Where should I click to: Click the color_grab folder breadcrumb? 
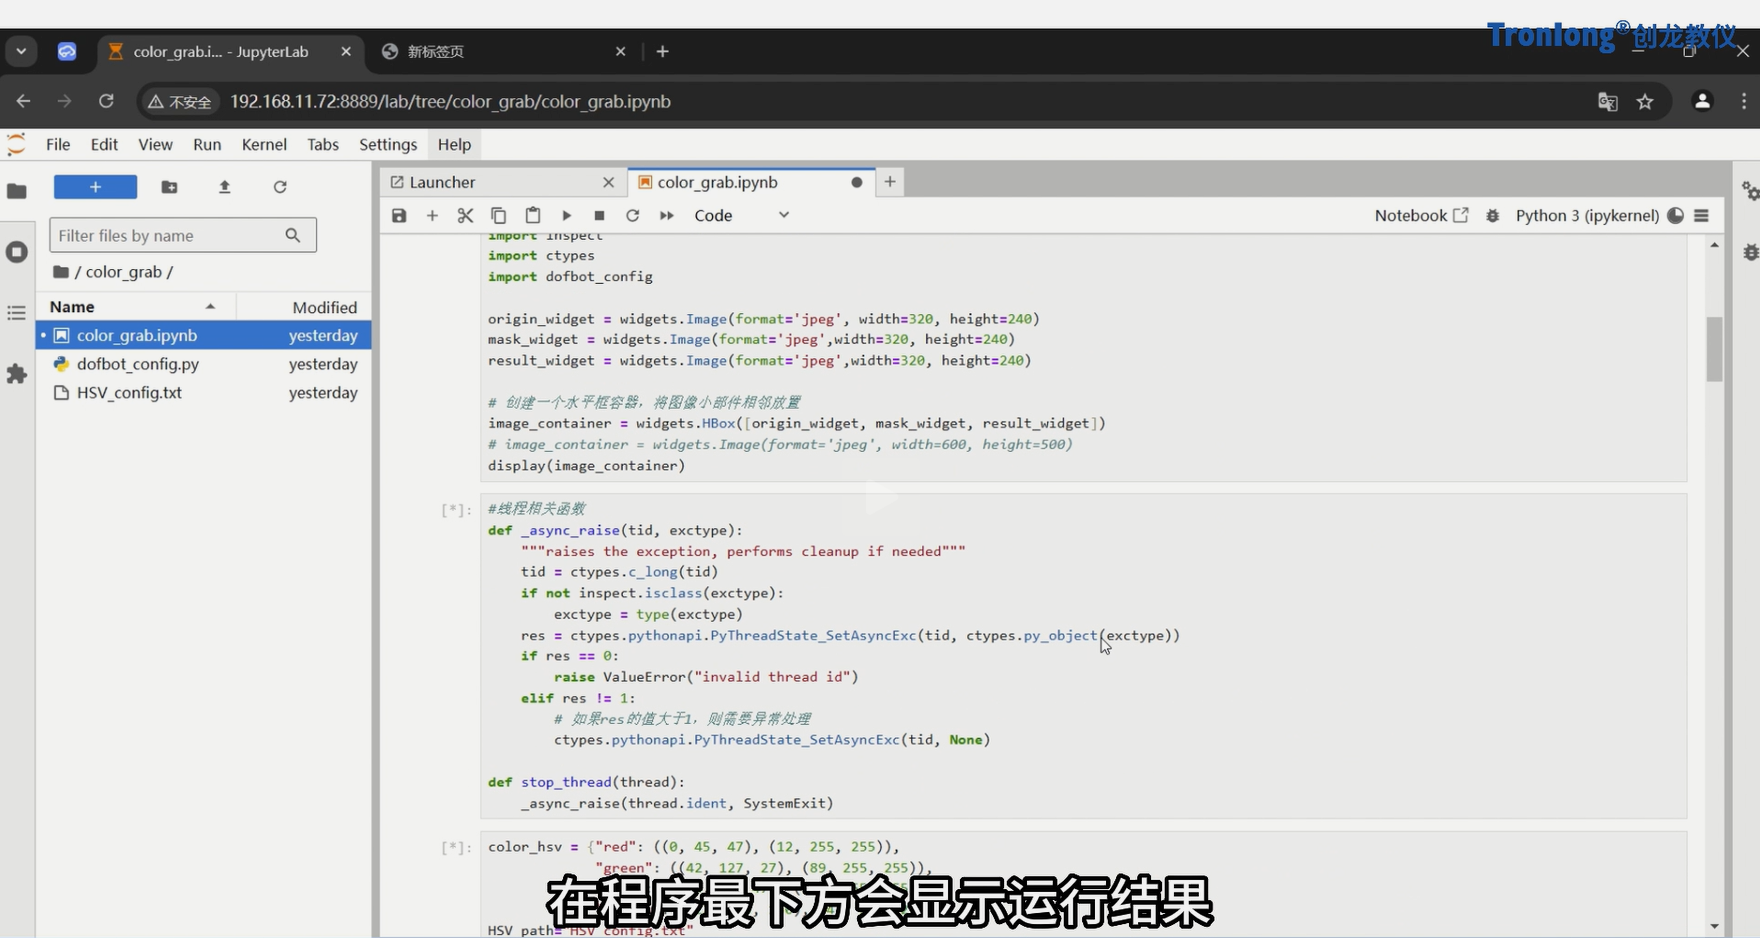point(124,272)
